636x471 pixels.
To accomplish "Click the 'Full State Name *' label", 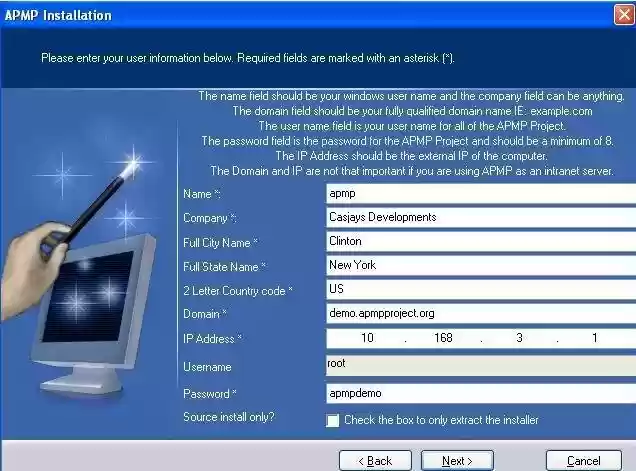I will 224,267.
